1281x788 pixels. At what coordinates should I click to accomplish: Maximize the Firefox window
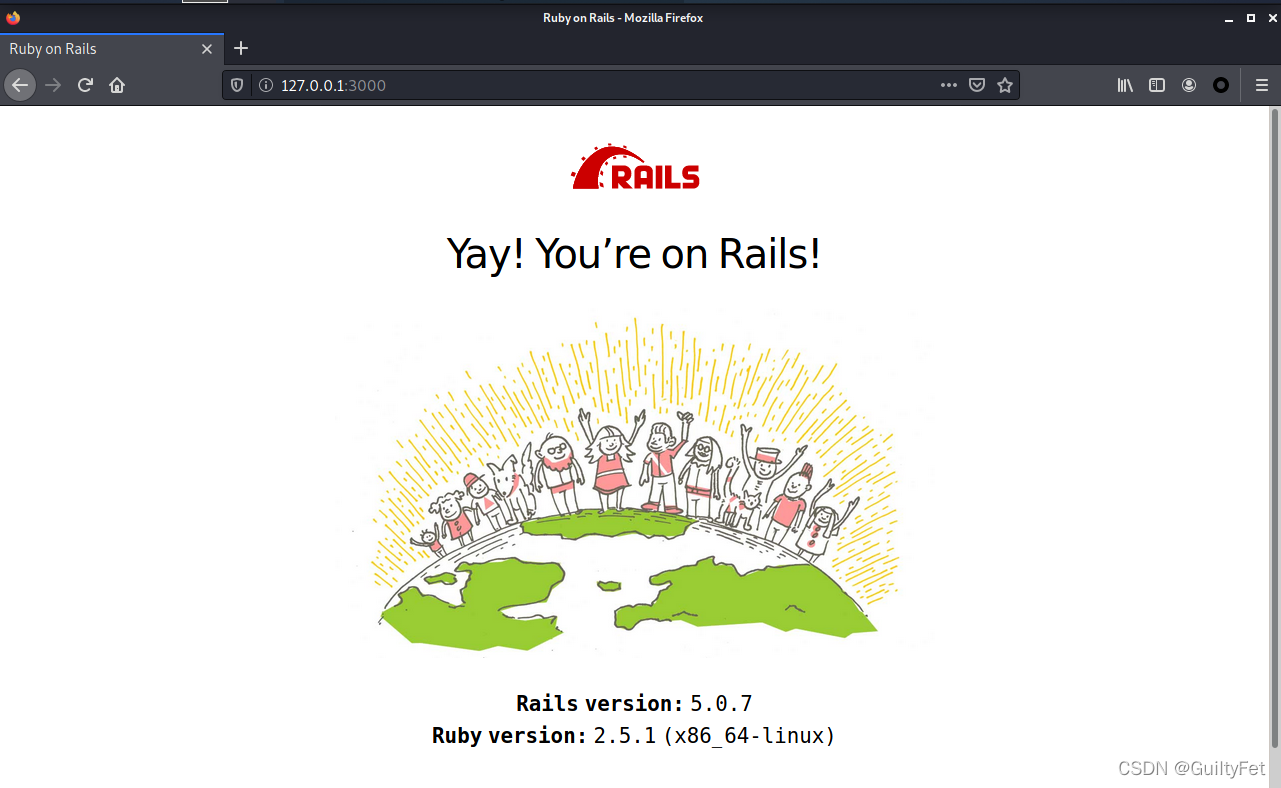[1250, 18]
